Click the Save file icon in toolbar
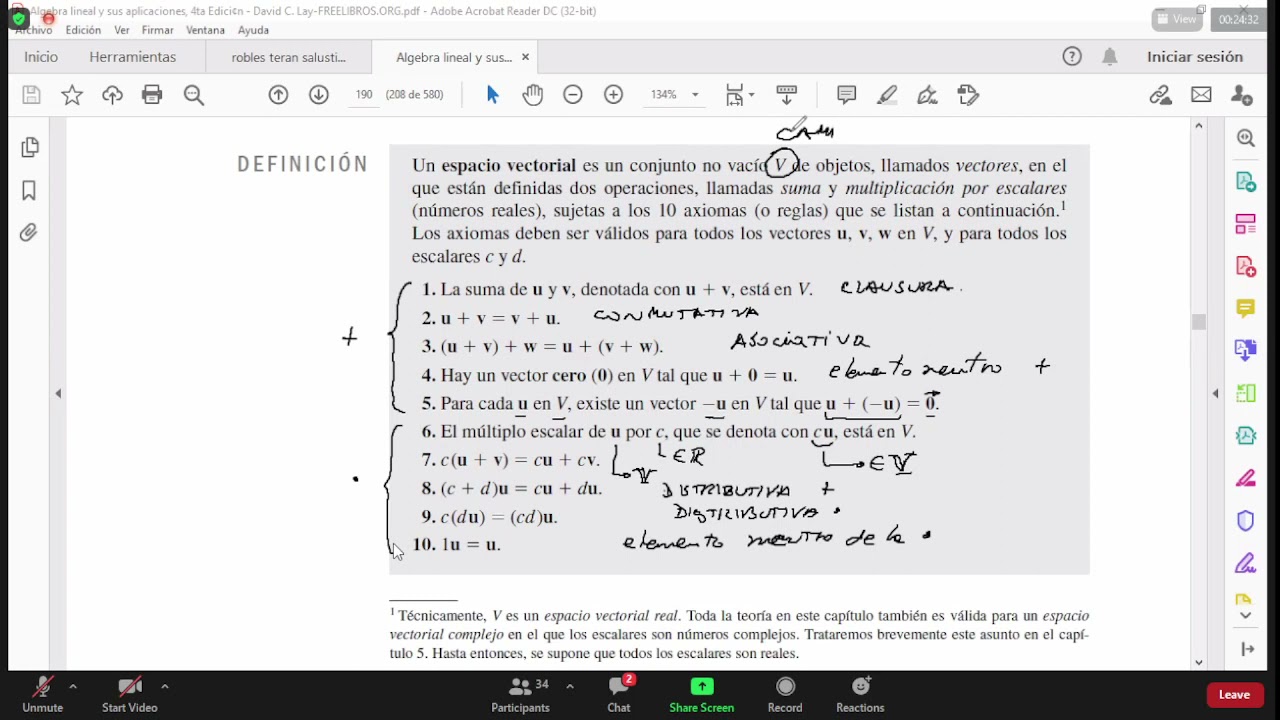 click(x=31, y=95)
